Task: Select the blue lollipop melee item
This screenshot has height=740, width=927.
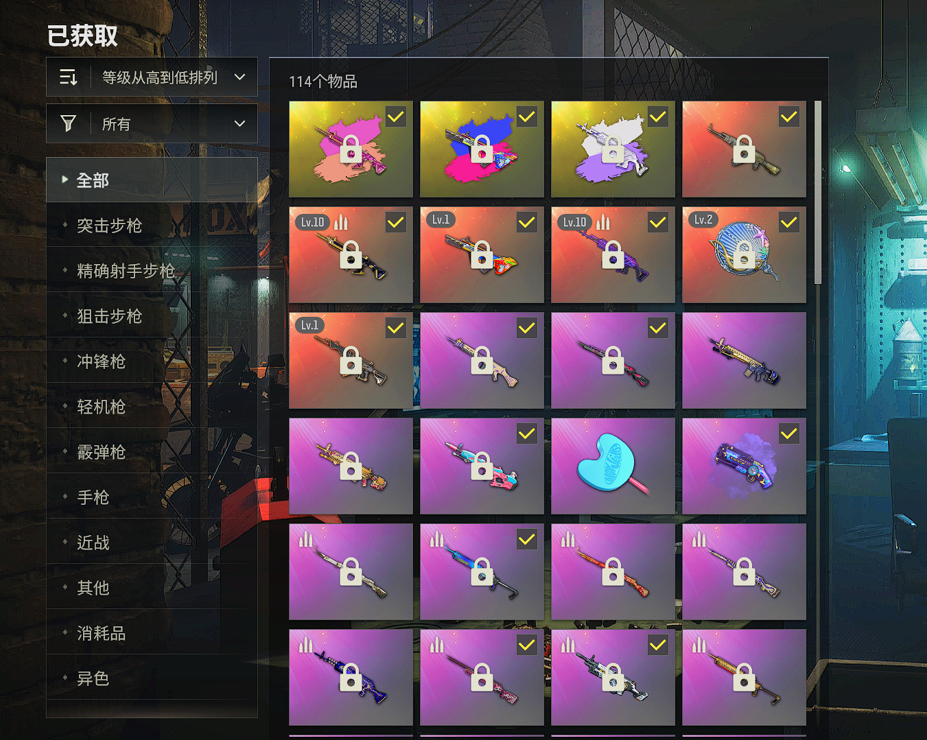Action: pyautogui.click(x=612, y=466)
